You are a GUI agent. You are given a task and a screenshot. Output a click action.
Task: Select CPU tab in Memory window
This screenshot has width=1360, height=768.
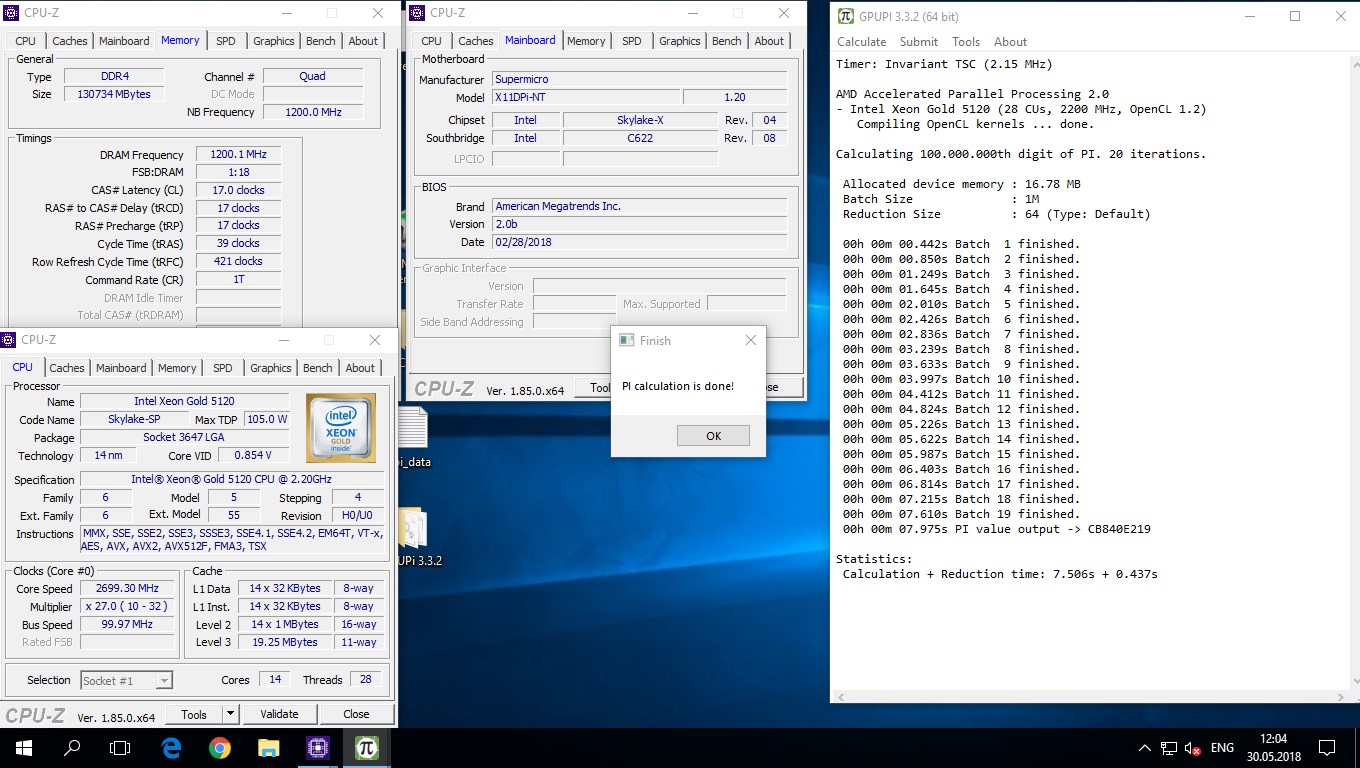(26, 41)
